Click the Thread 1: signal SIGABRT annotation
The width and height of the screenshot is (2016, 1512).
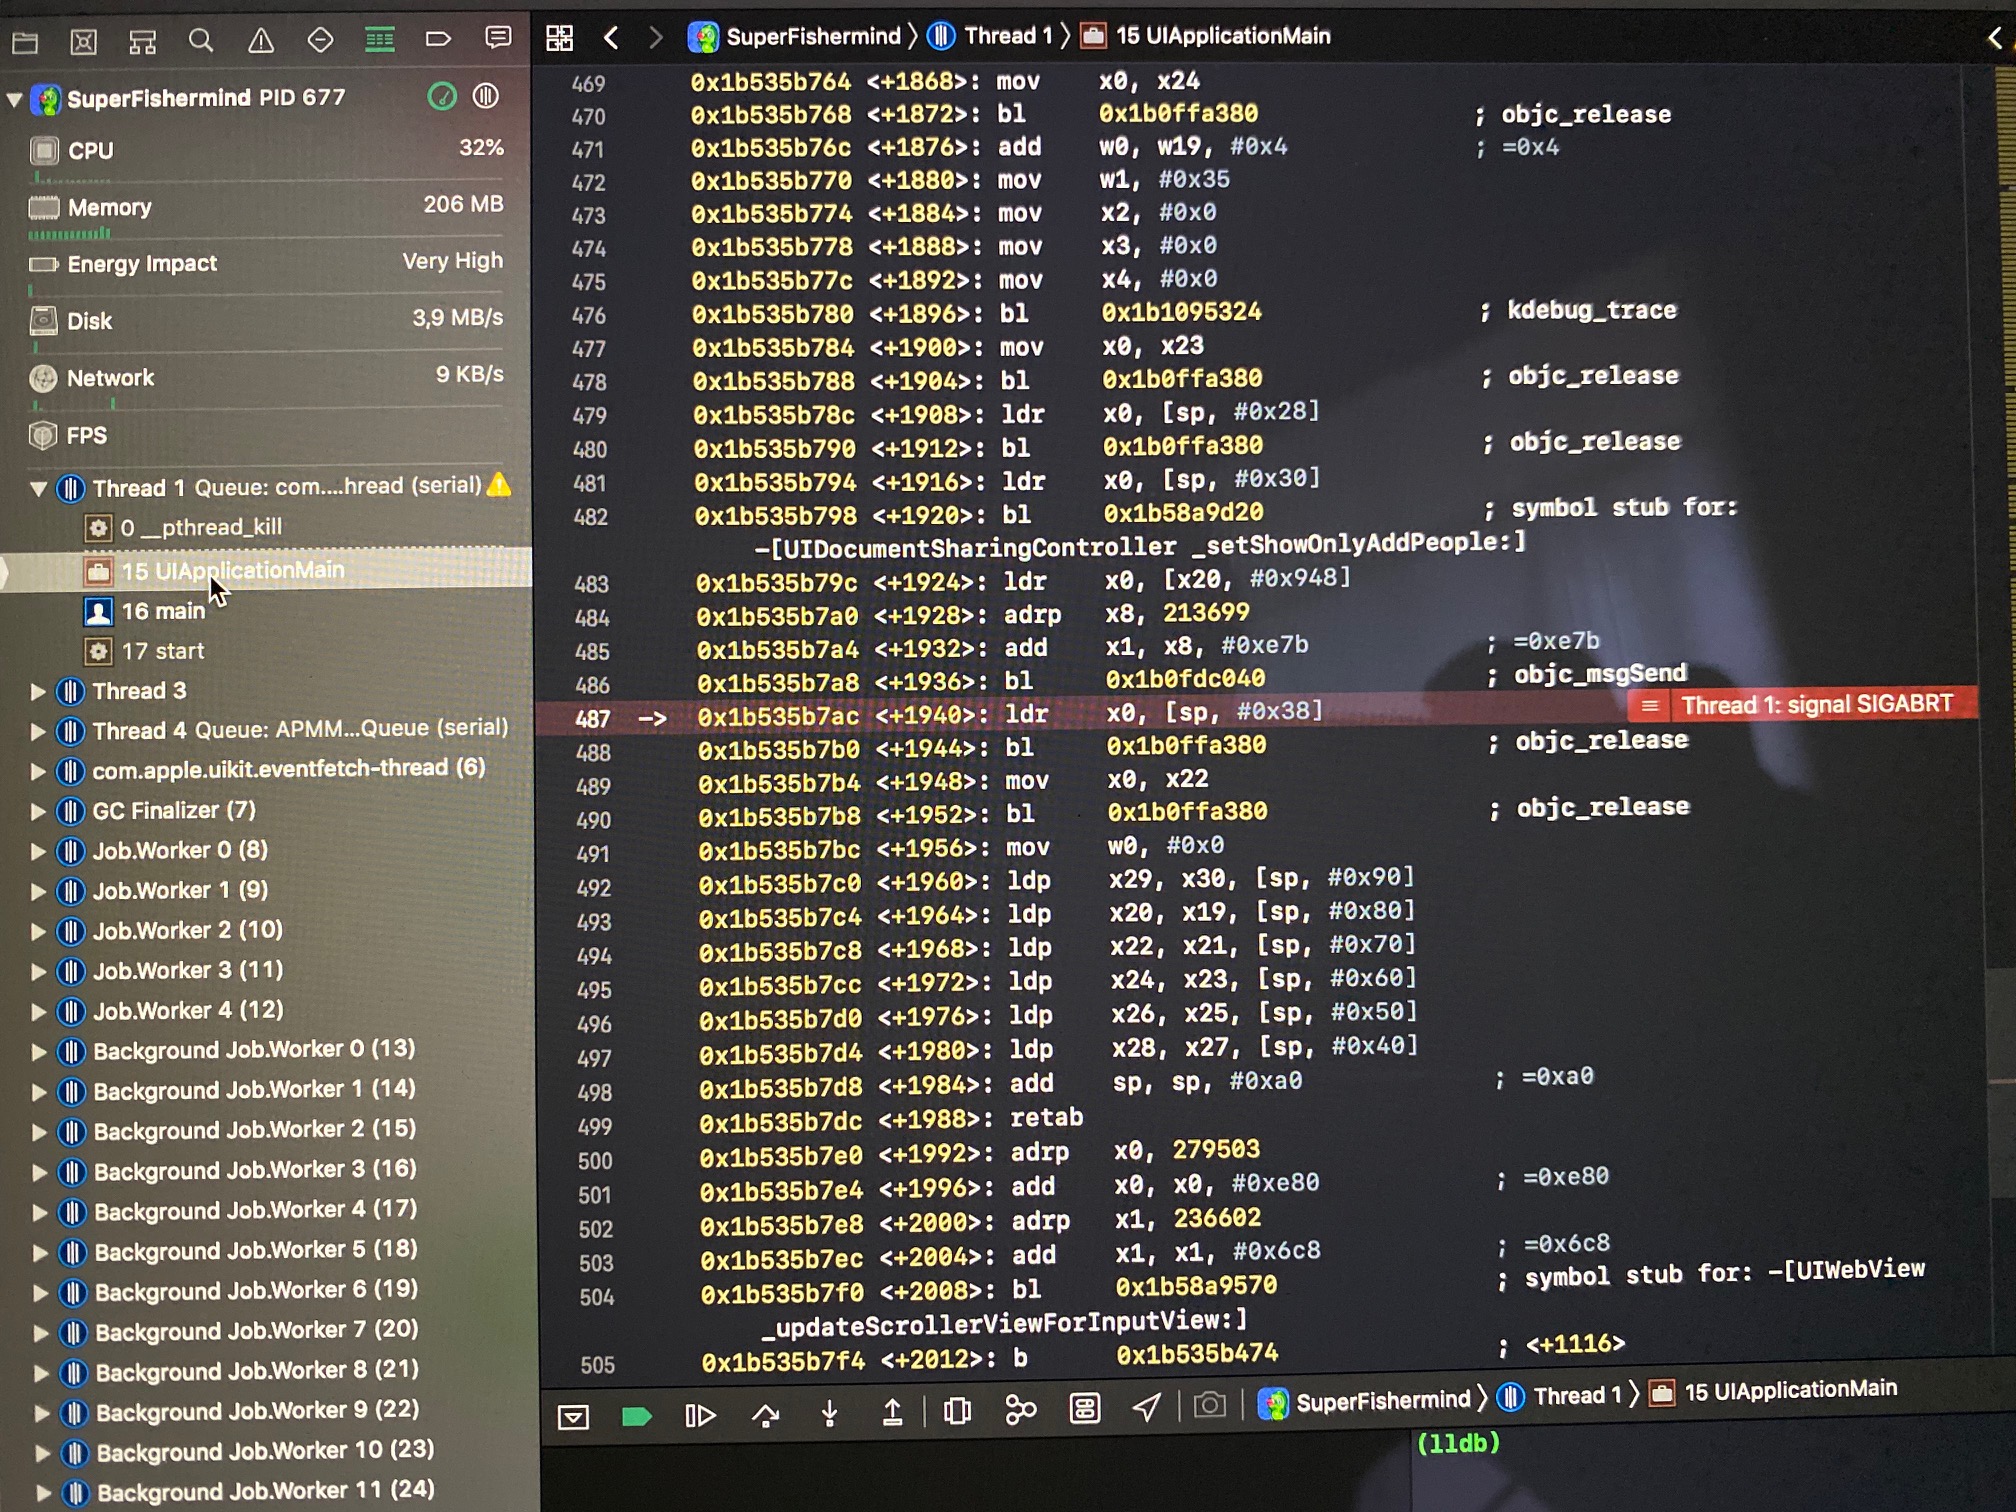1802,705
